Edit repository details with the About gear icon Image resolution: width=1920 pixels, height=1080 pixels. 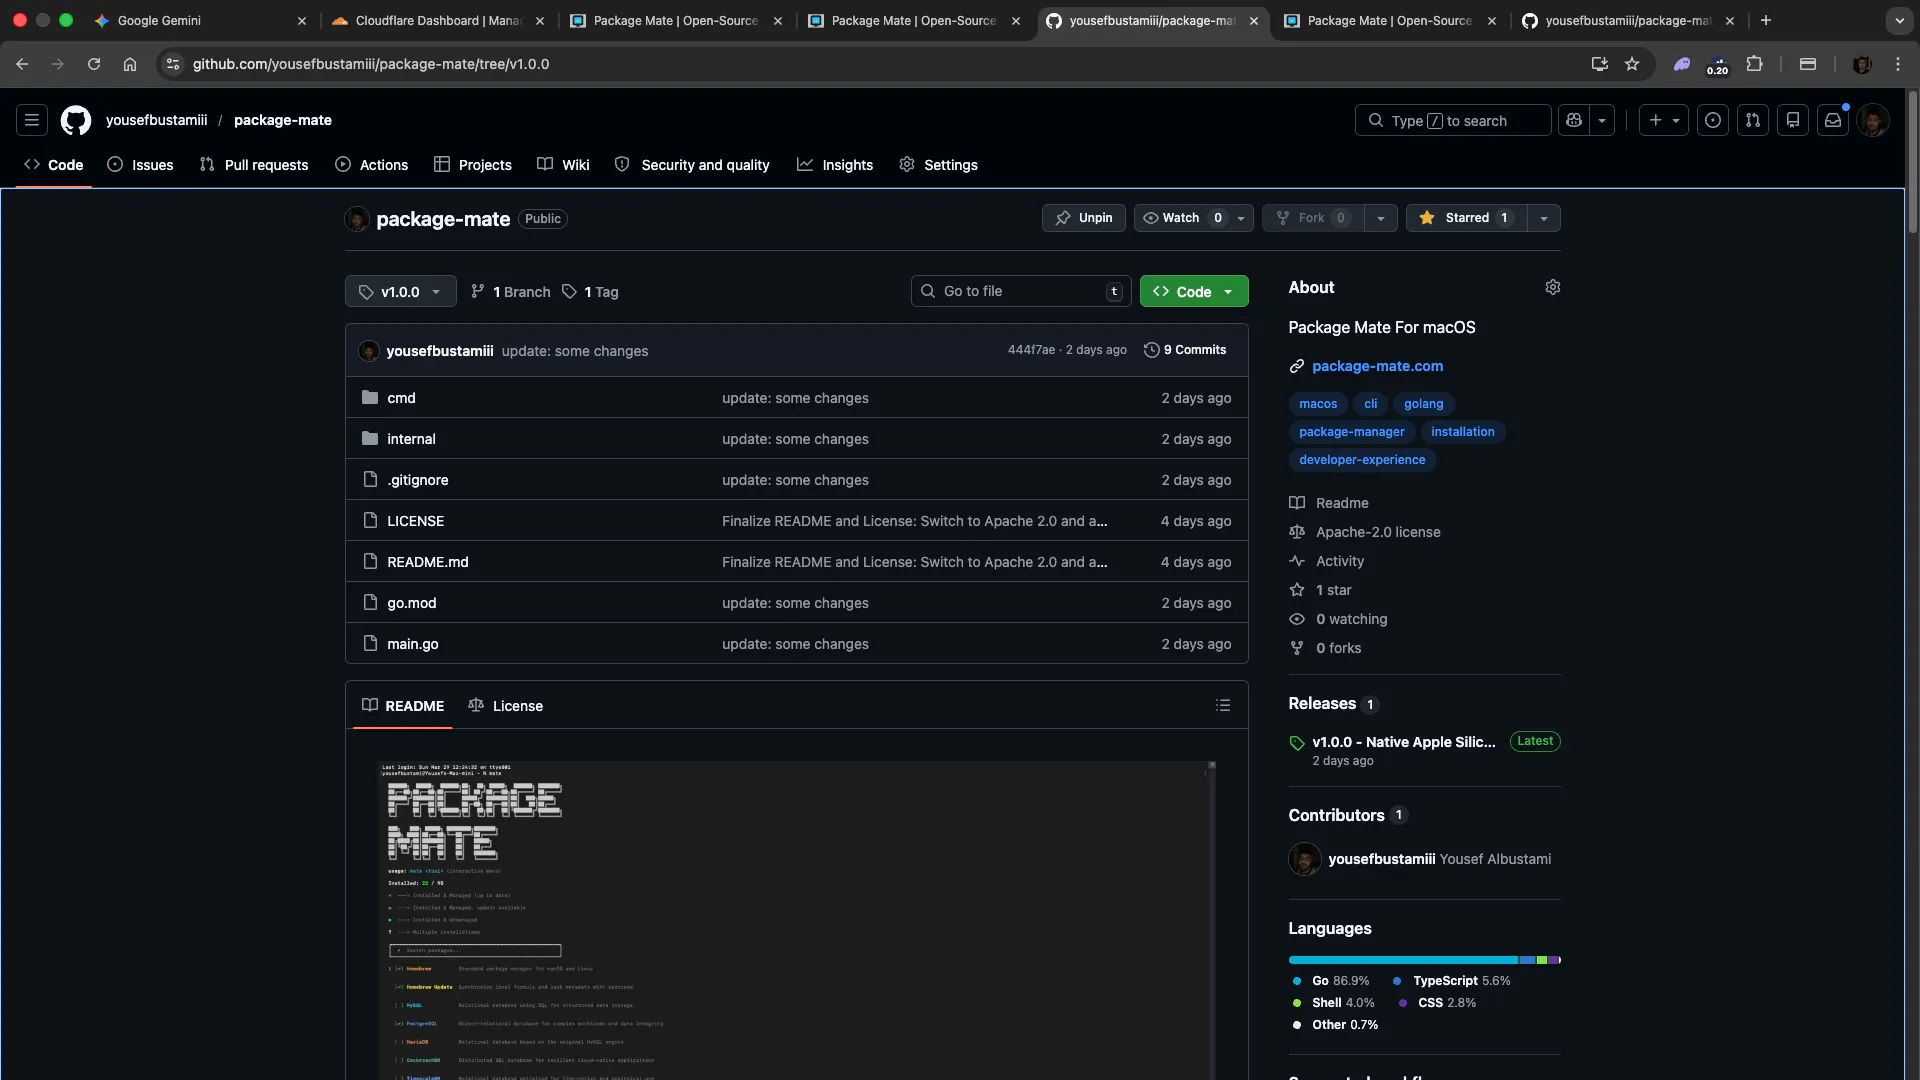click(x=1553, y=287)
